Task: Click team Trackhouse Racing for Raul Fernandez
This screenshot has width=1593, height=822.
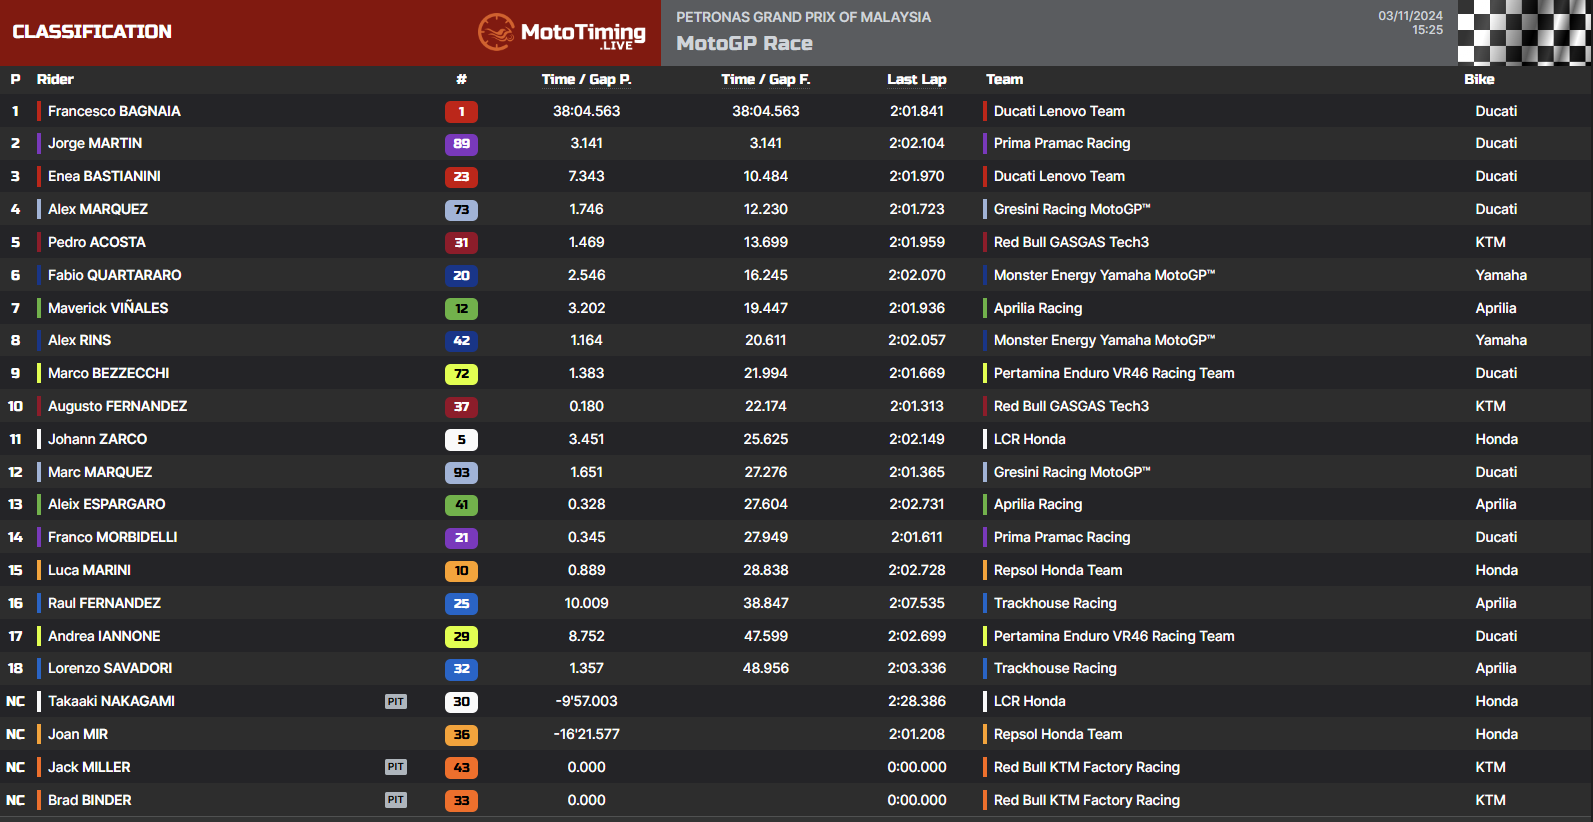Action: (x=1055, y=603)
